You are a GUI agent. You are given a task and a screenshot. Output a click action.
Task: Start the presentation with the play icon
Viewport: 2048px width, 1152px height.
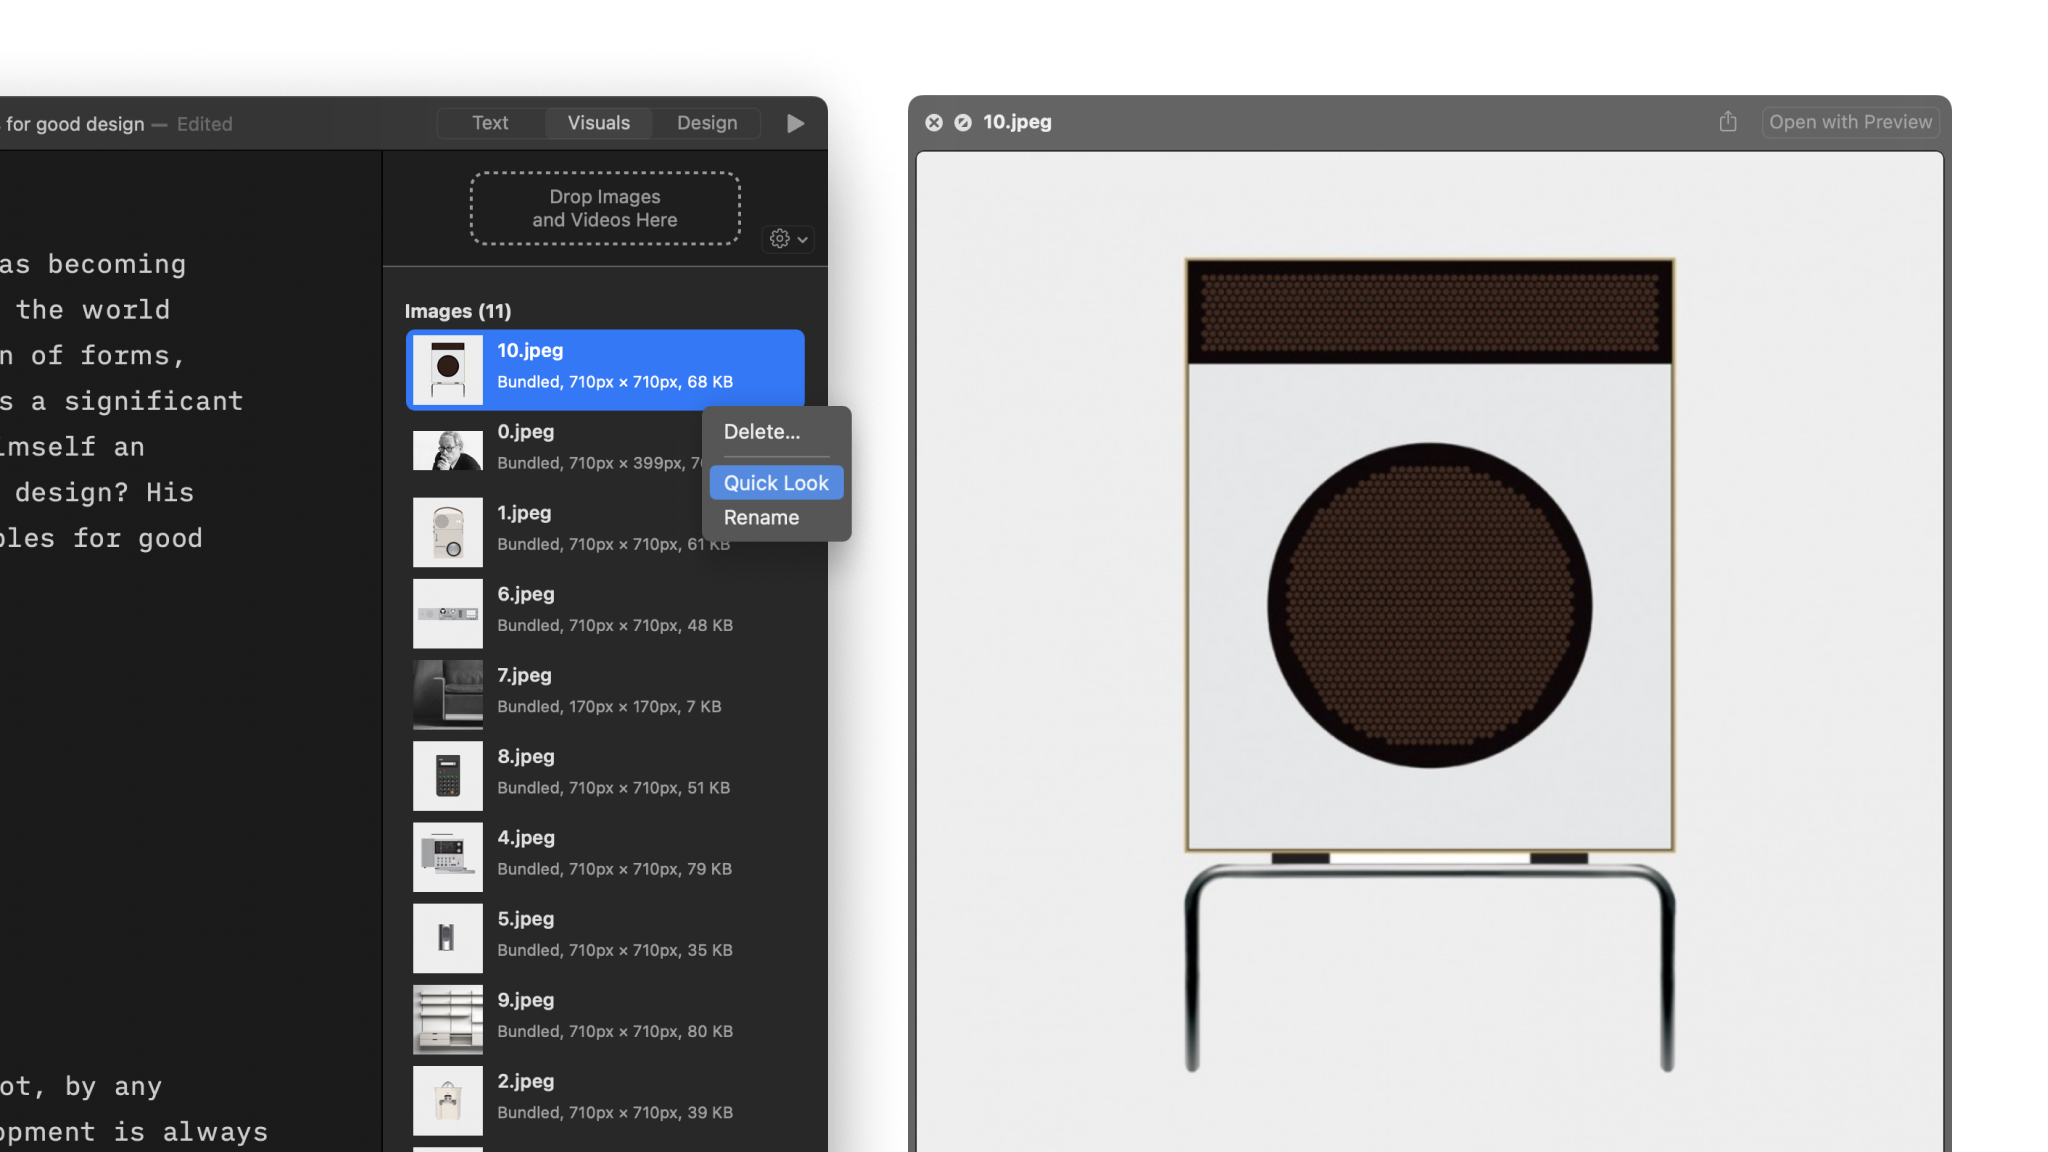pos(796,123)
